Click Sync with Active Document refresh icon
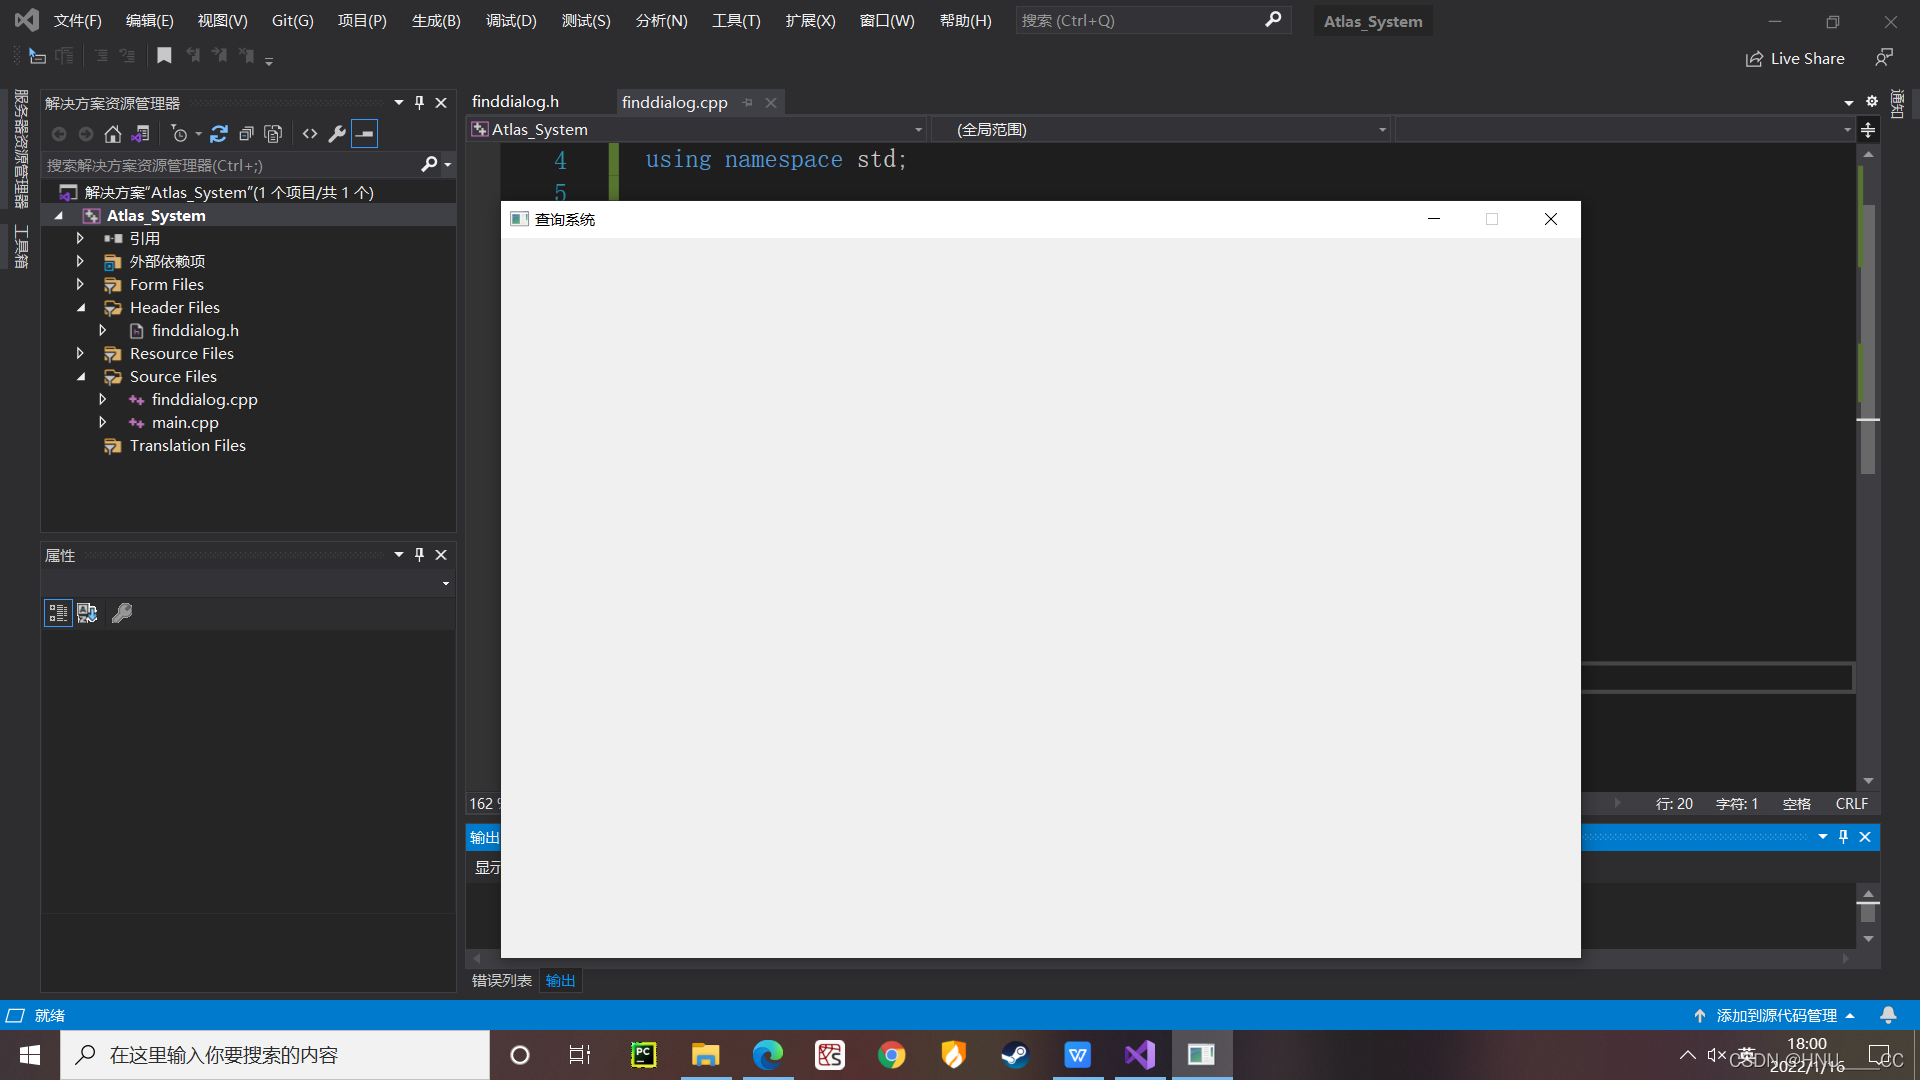The height and width of the screenshot is (1080, 1920). point(219,134)
